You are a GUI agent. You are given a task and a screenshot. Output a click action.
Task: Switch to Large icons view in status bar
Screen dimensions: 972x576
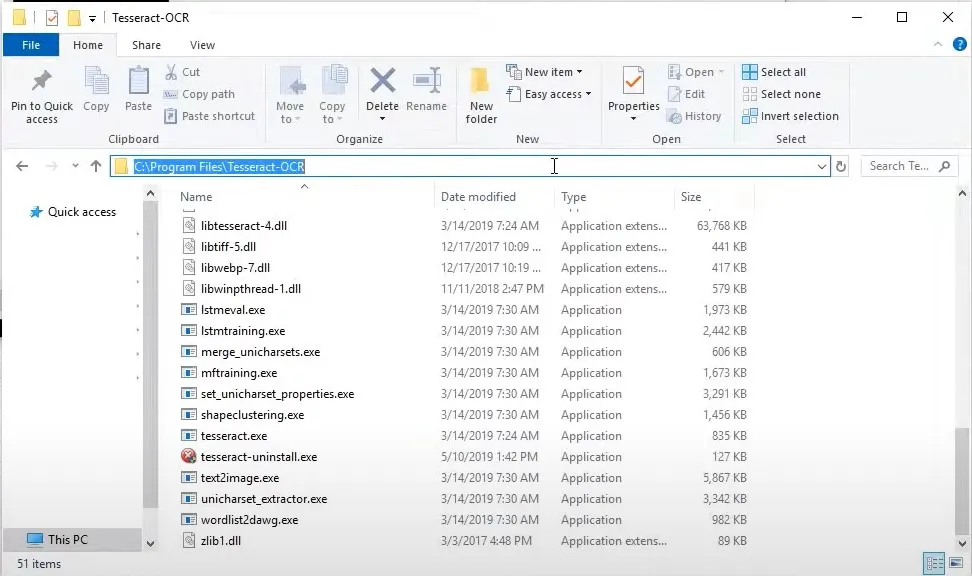[x=956, y=563]
